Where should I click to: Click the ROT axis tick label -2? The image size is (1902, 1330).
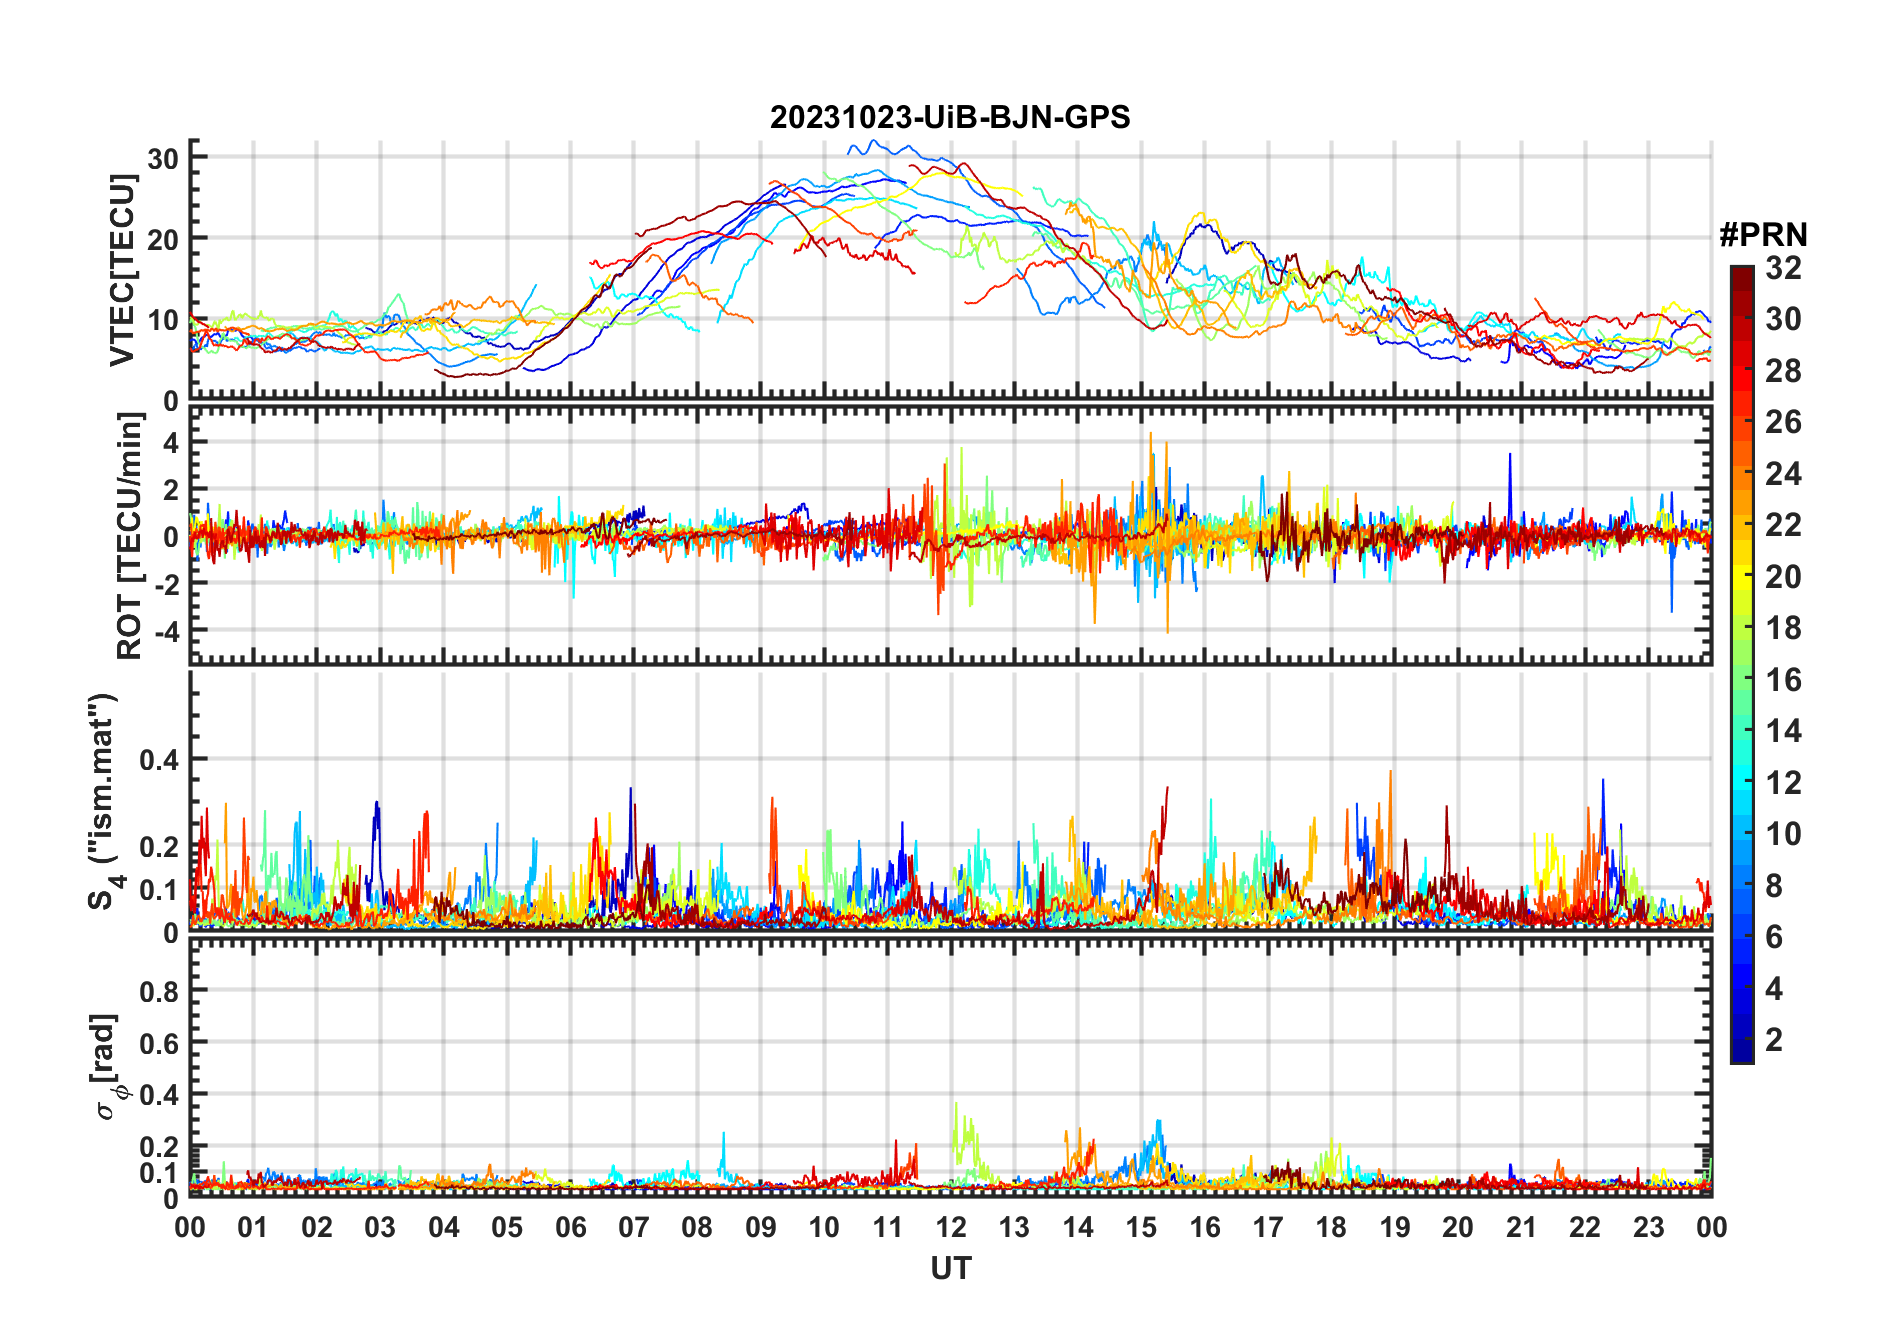[x=167, y=584]
